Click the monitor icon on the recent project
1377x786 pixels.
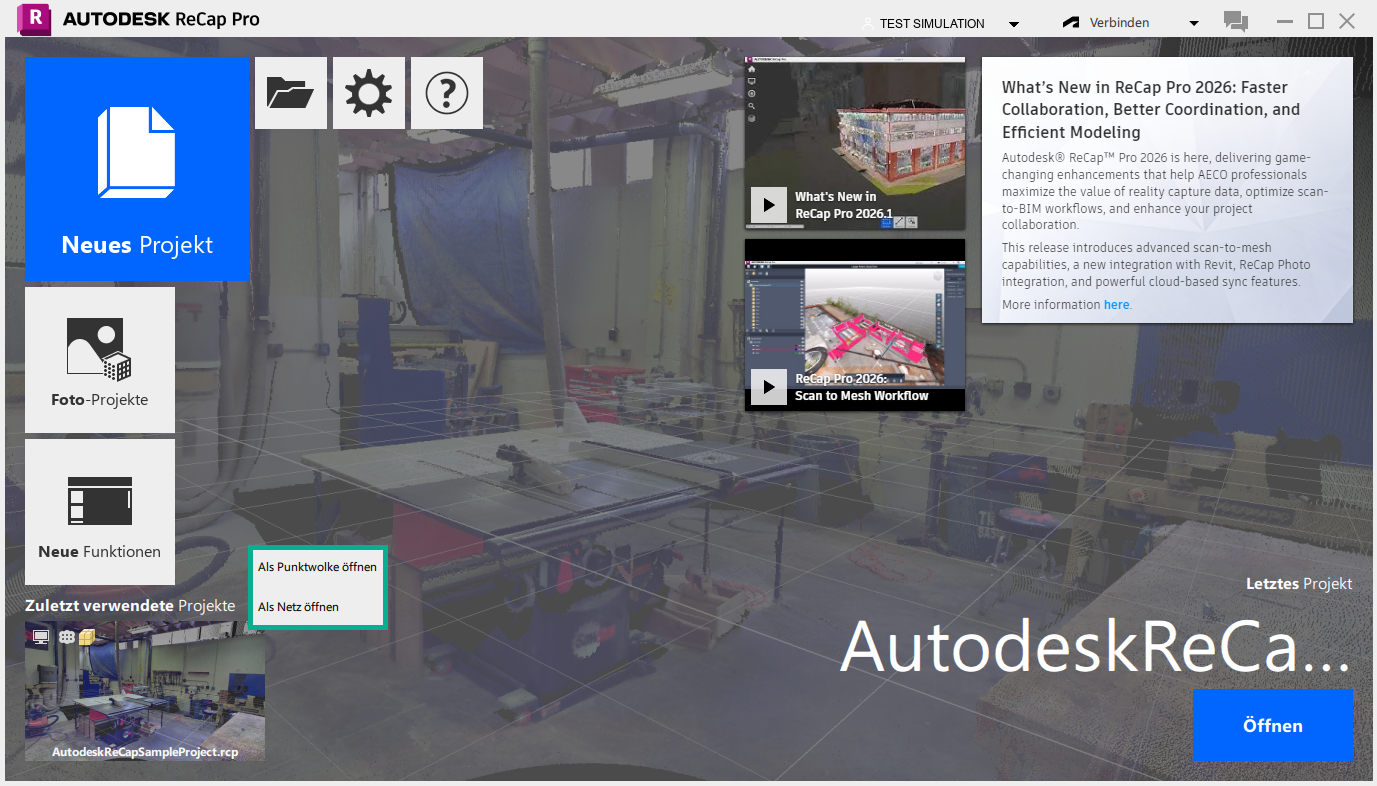pyautogui.click(x=41, y=636)
